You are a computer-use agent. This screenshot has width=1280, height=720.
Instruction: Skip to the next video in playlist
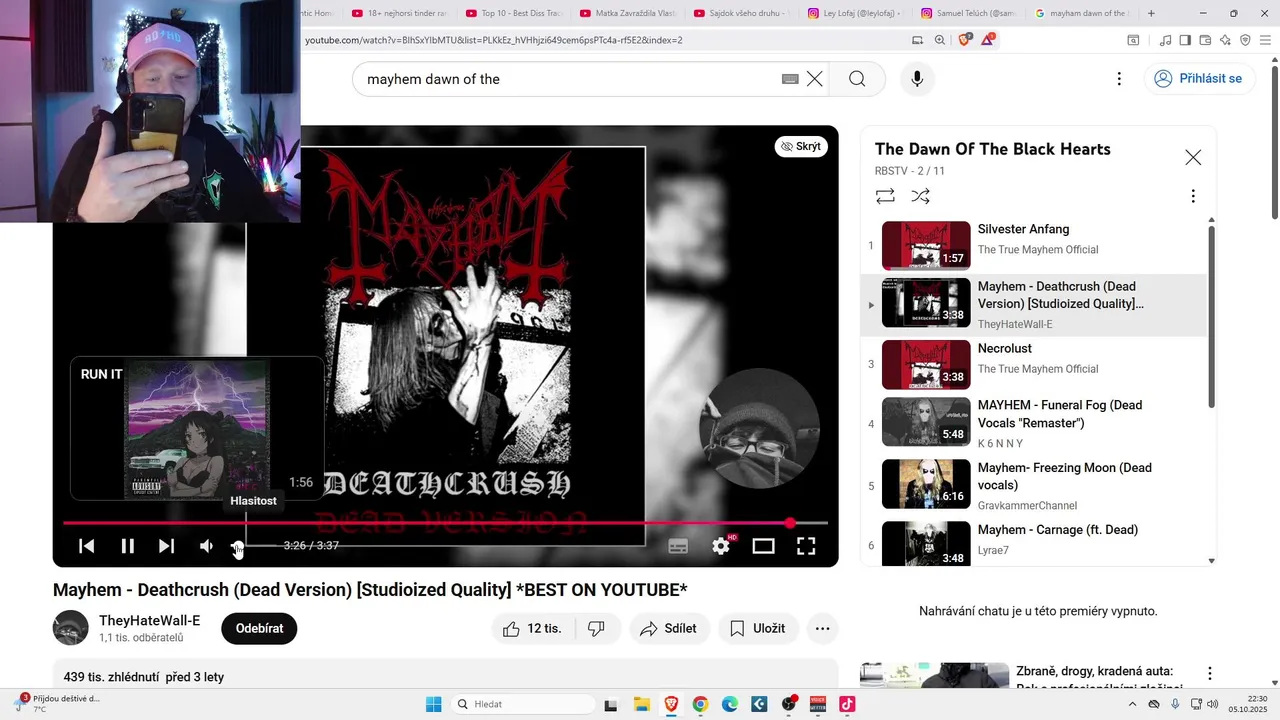[167, 546]
